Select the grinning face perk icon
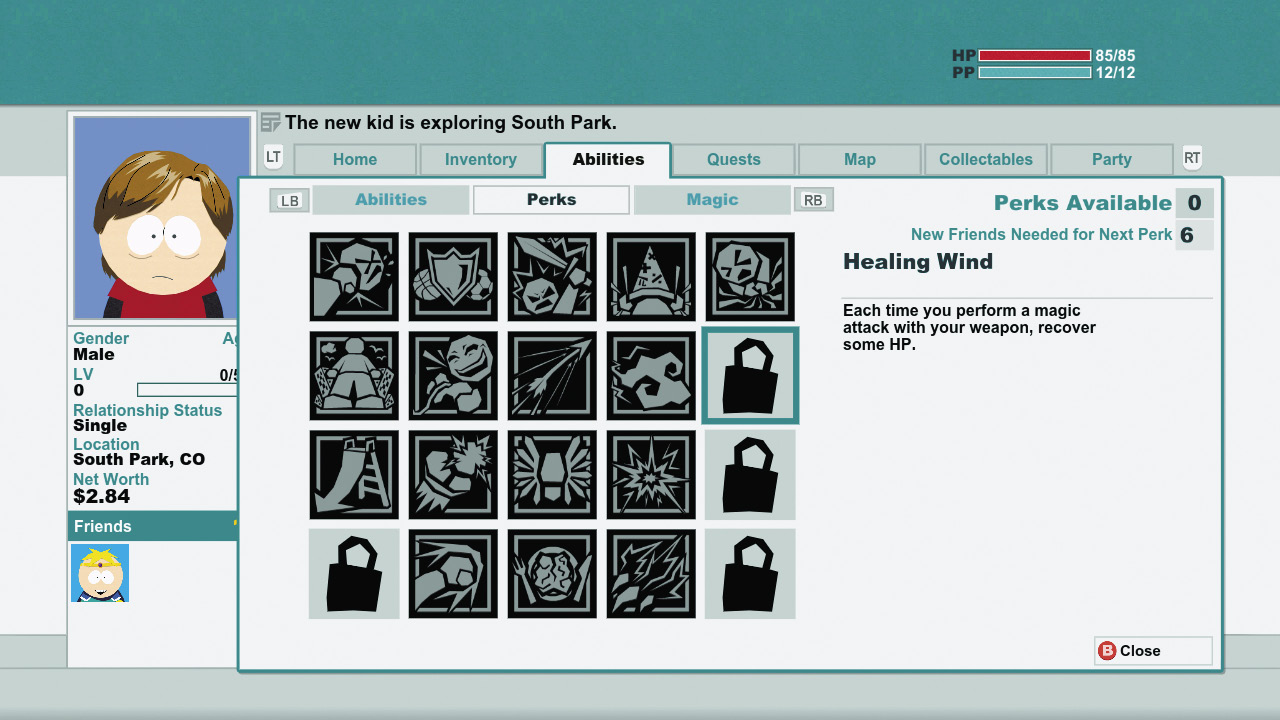This screenshot has width=1280, height=720. coord(453,376)
